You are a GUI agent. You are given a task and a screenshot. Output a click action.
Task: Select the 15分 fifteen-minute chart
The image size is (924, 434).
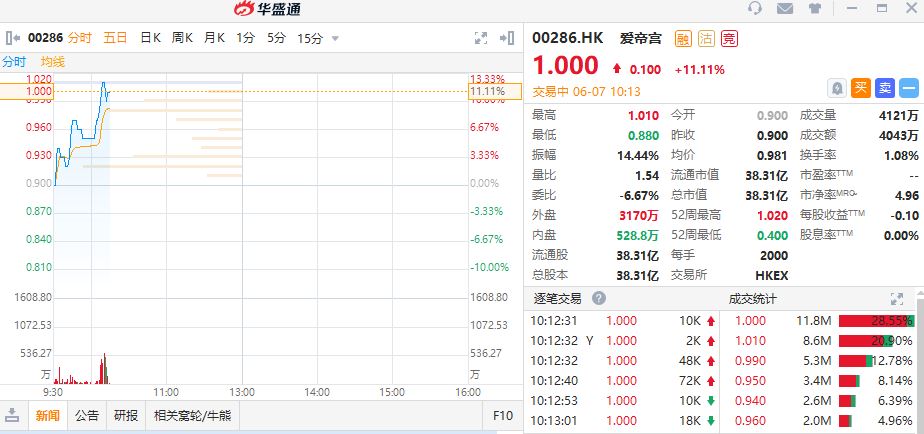coord(310,39)
